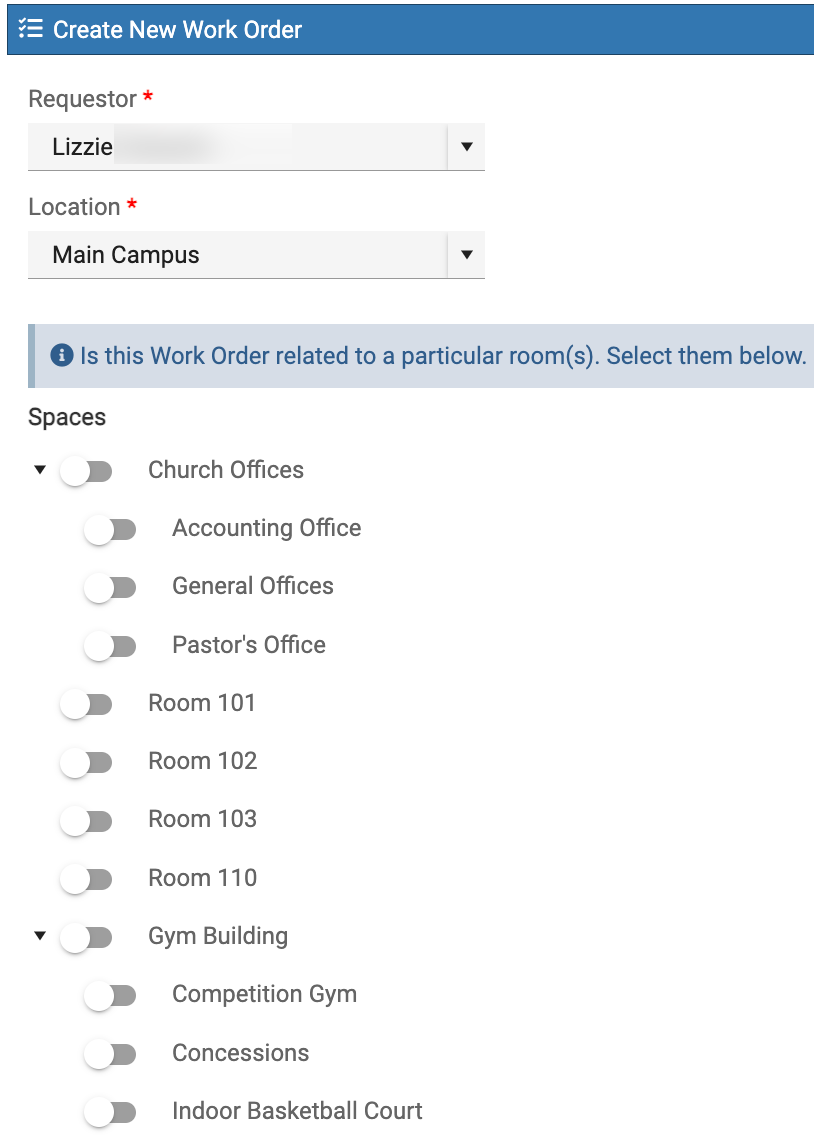The image size is (814, 1144).
Task: Toggle the Room 102 switch
Action: point(86,763)
